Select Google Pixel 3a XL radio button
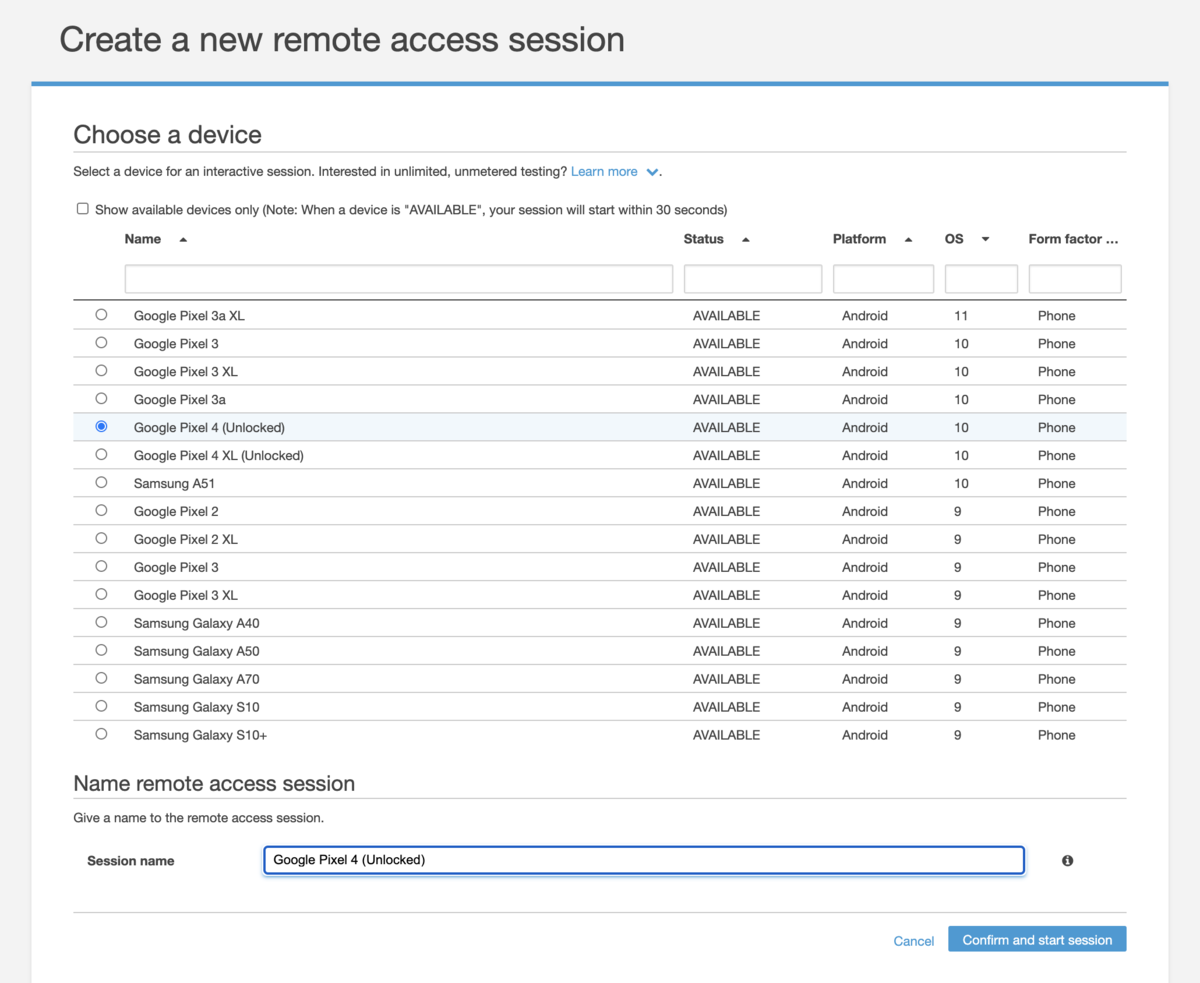Viewport: 1200px width, 983px height. [101, 315]
